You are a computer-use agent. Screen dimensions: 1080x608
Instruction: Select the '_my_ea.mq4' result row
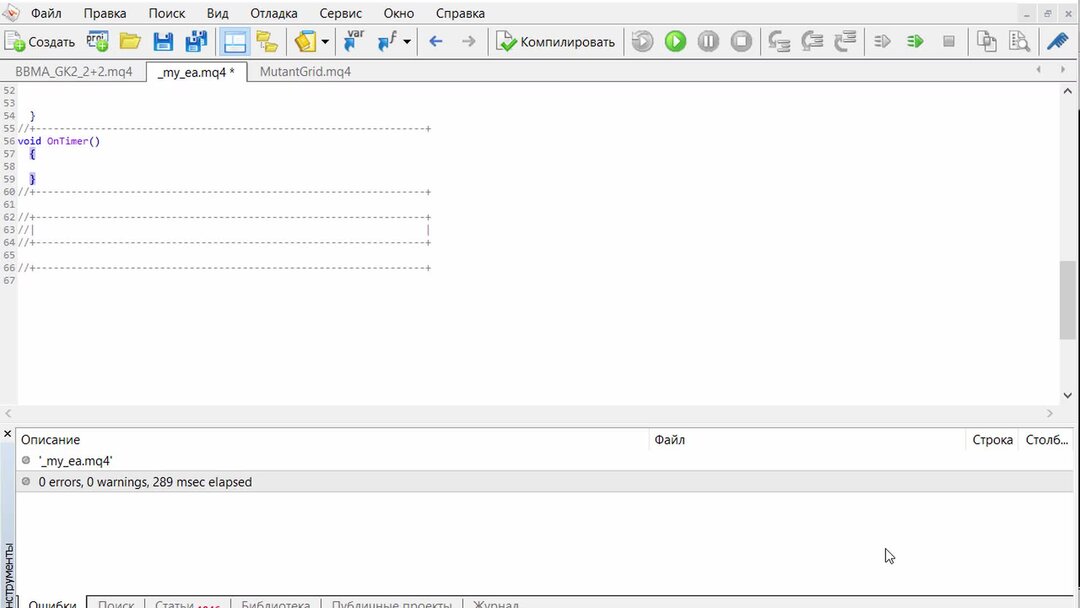(x=544, y=461)
